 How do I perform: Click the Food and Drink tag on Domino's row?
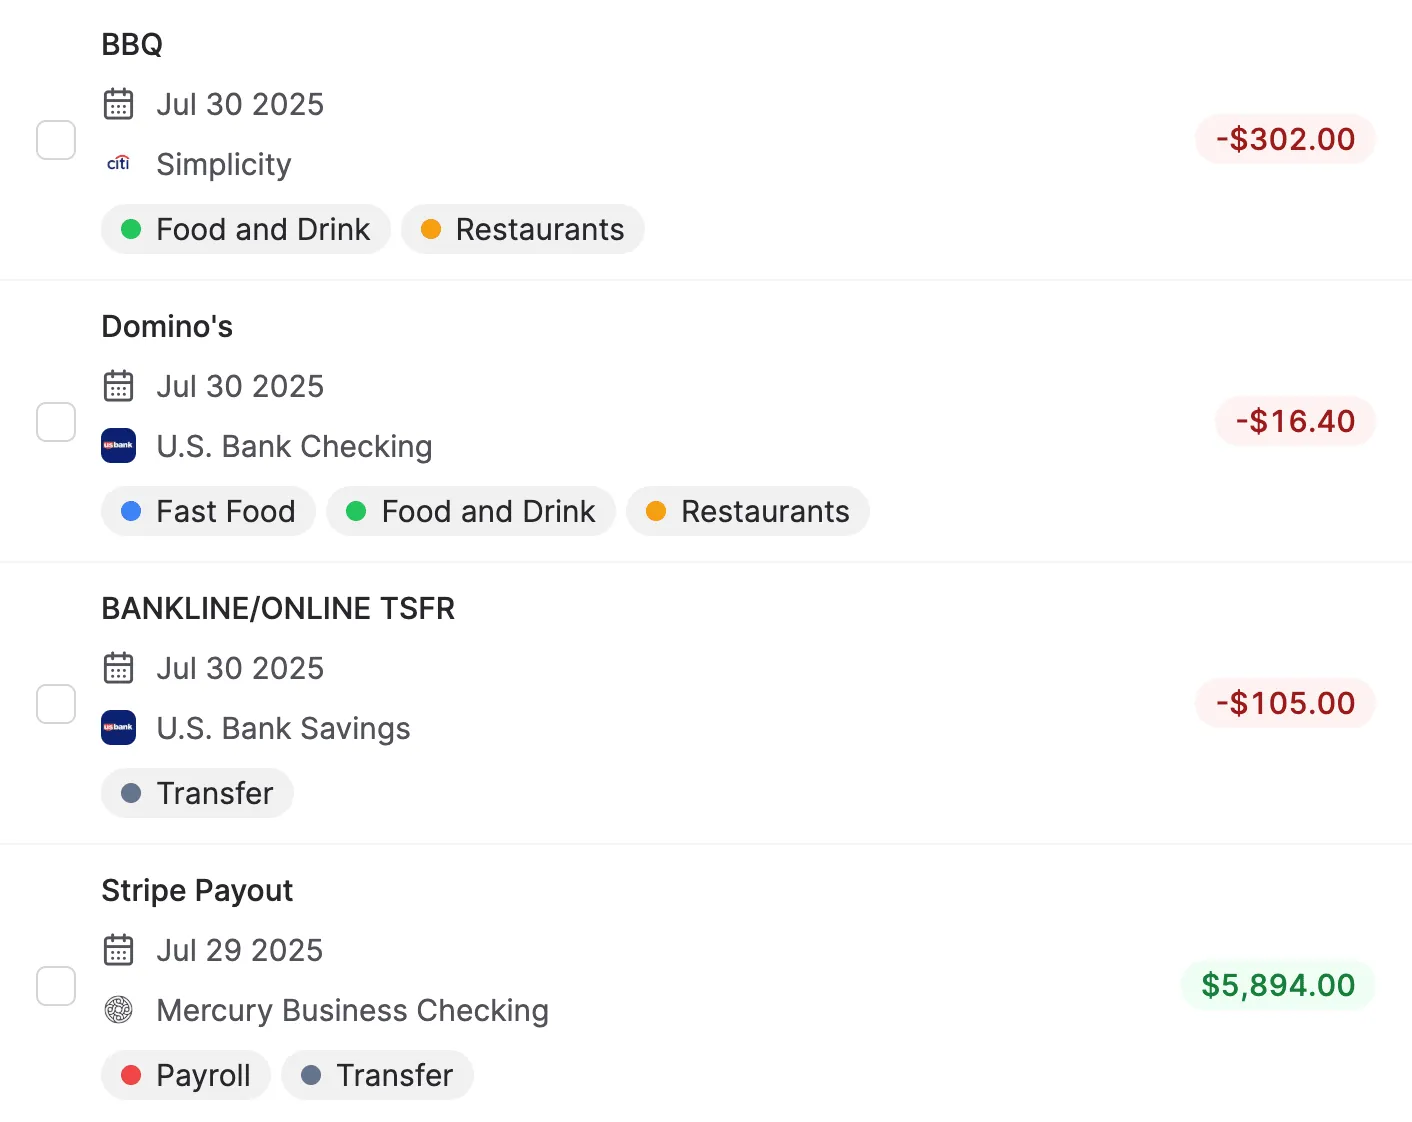(x=471, y=511)
